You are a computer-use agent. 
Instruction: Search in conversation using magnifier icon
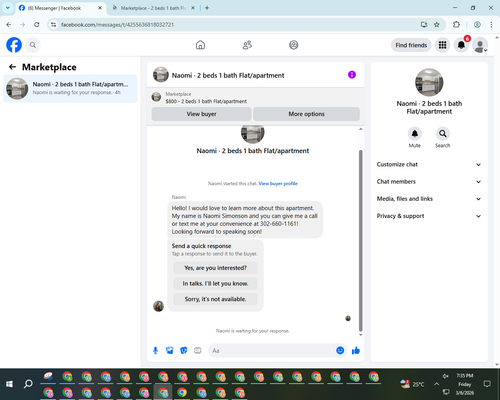click(443, 134)
